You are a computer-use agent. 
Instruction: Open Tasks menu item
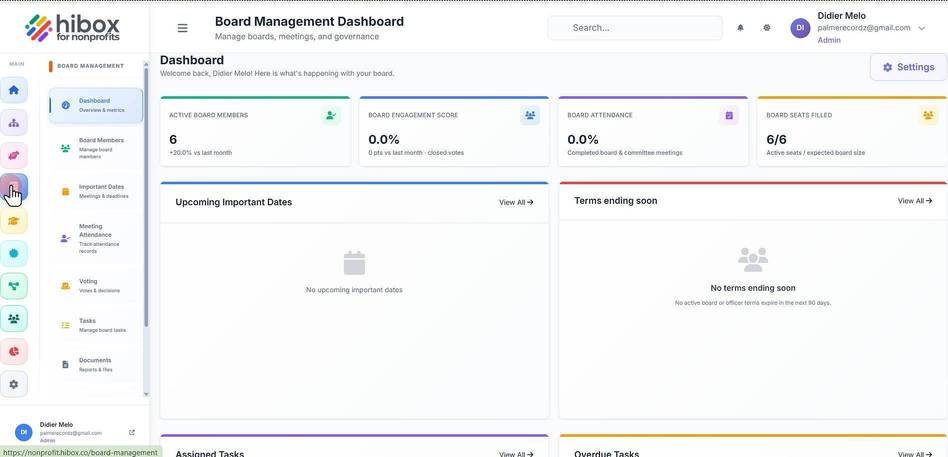coord(96,325)
